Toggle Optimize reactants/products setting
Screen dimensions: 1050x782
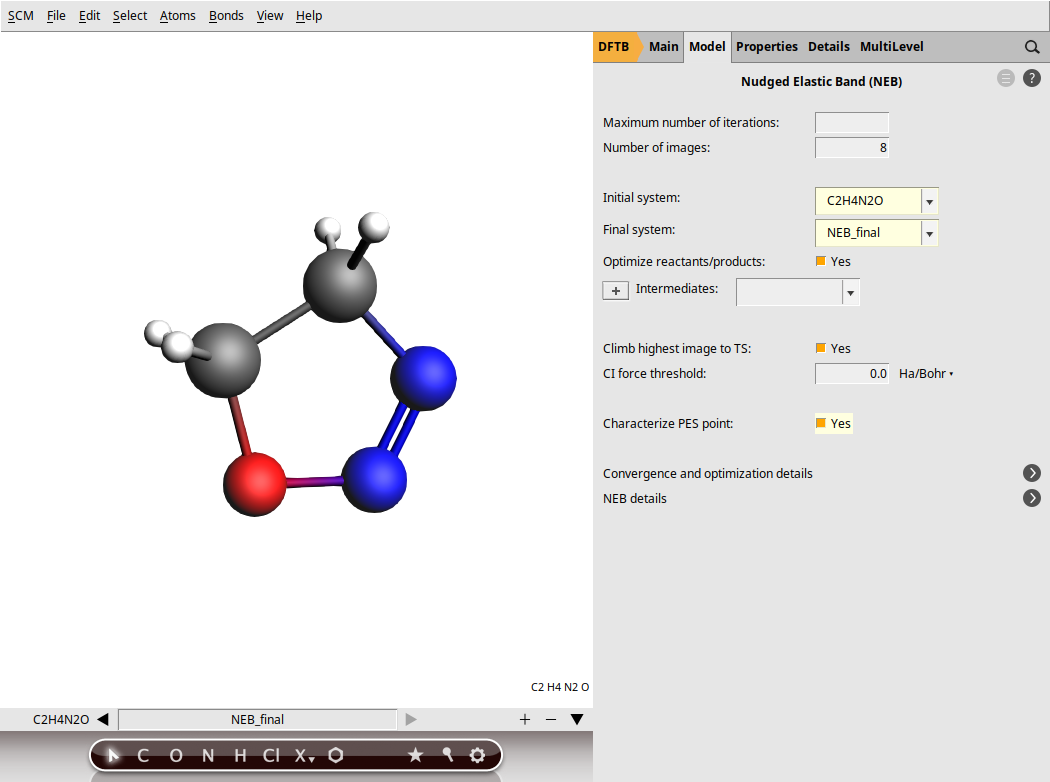point(821,261)
